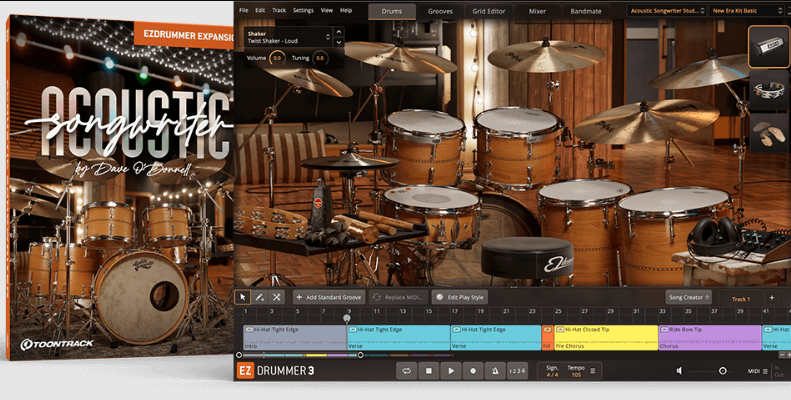Click the loop range start handle
791x400 pixels.
point(239,355)
